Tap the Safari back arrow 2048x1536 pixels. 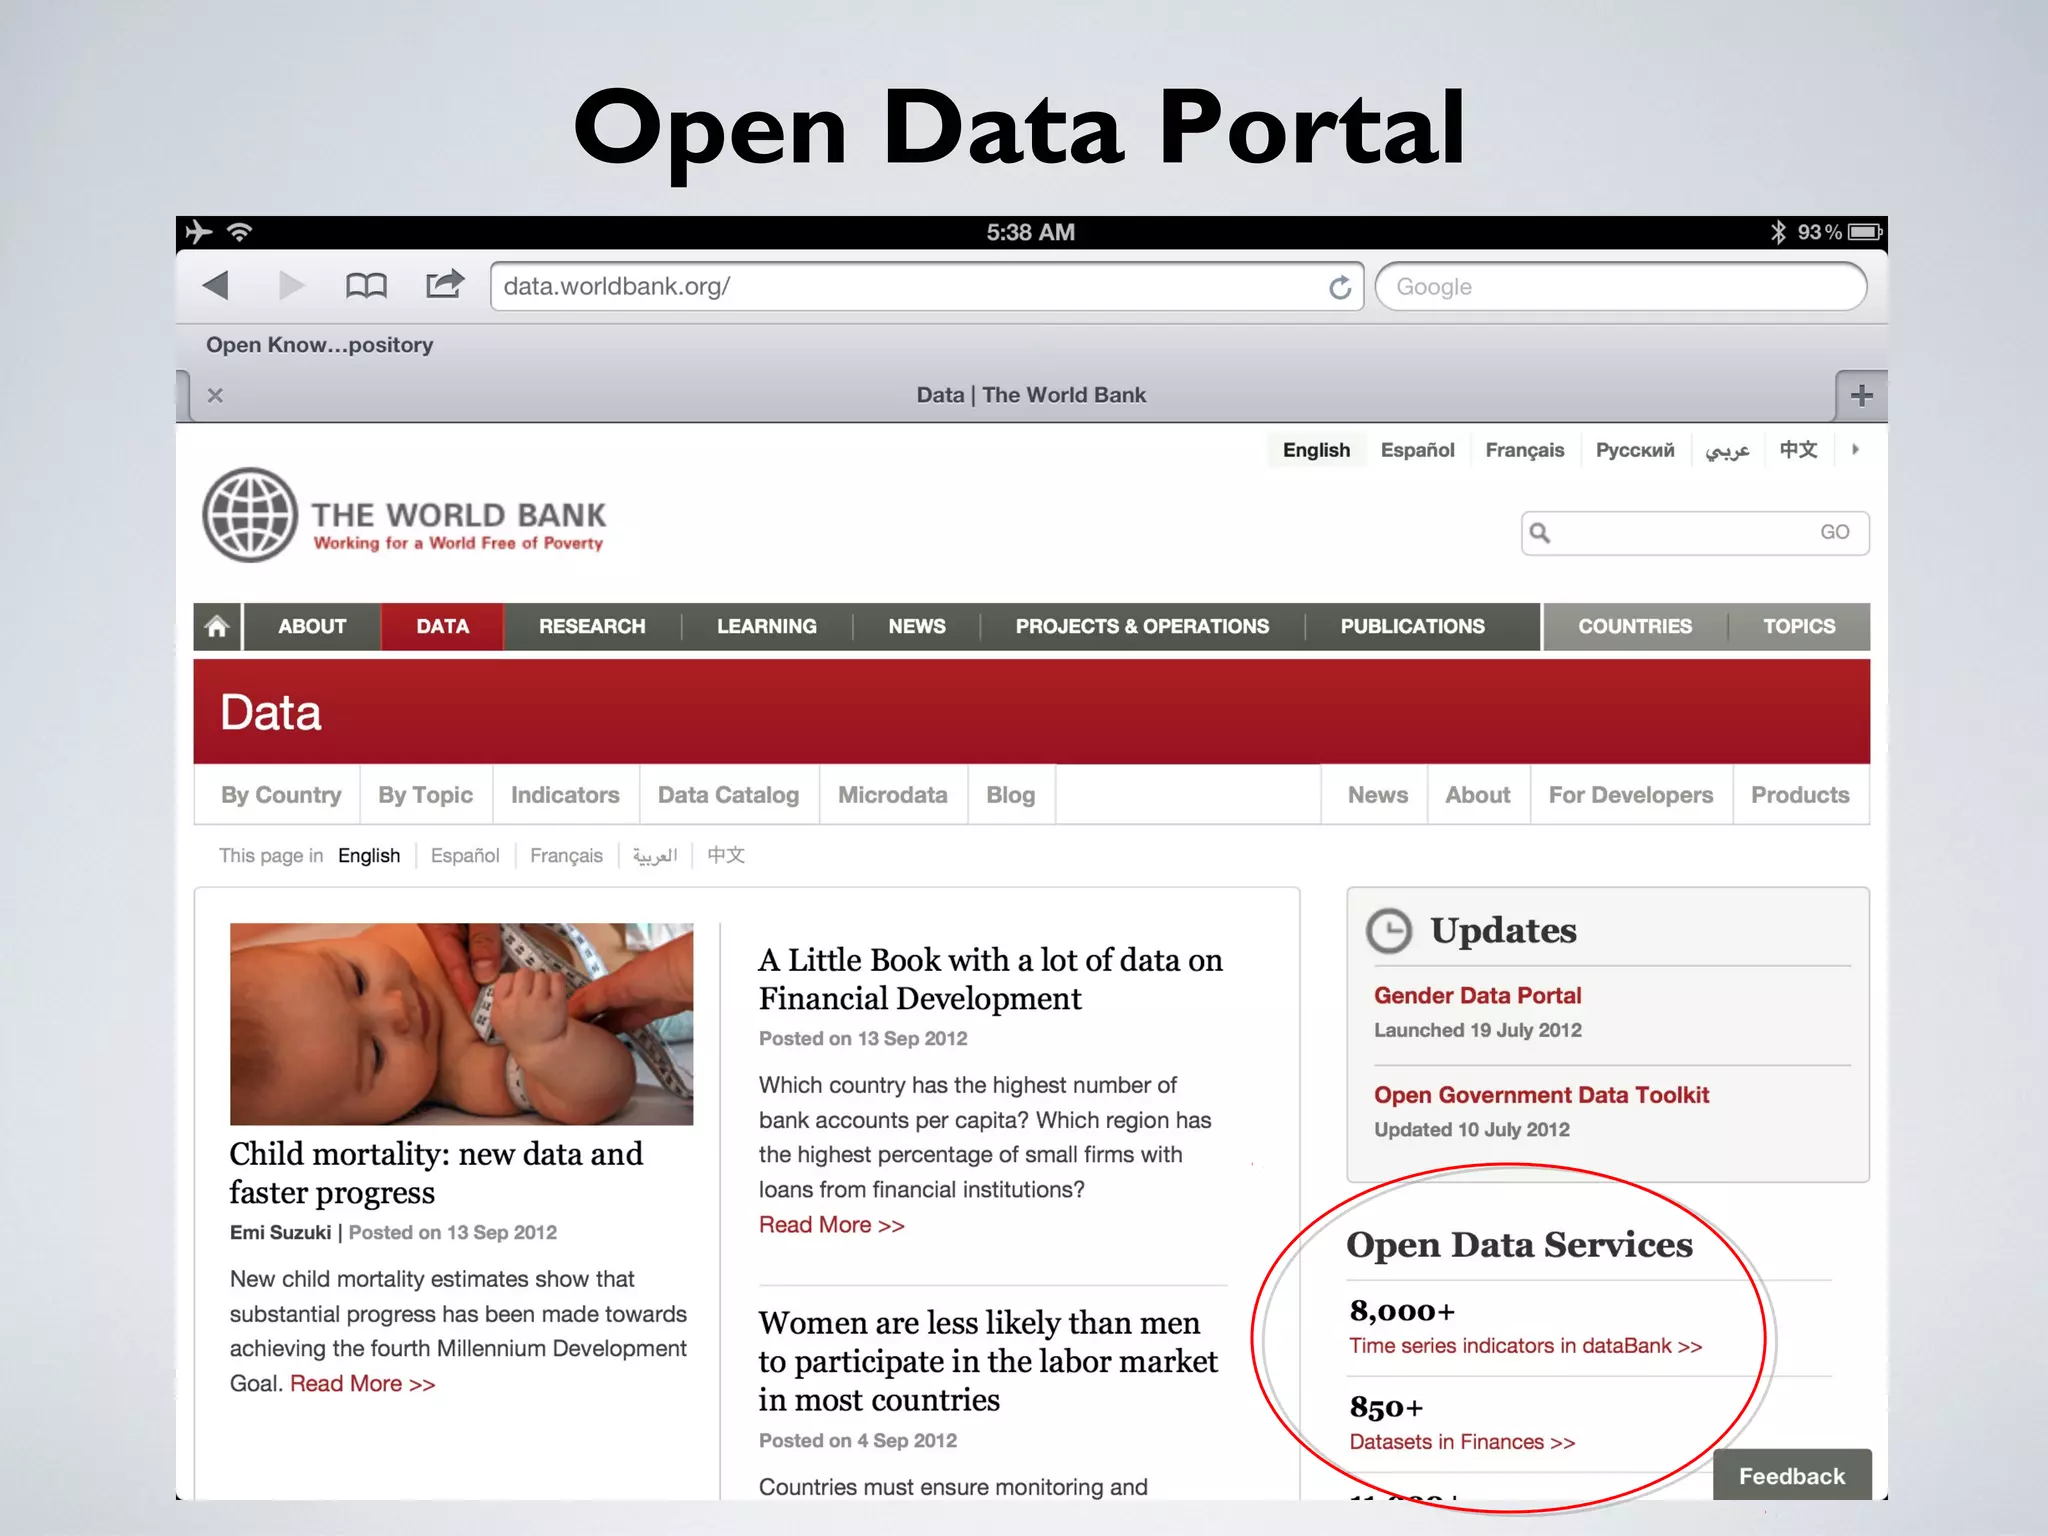pos(215,286)
